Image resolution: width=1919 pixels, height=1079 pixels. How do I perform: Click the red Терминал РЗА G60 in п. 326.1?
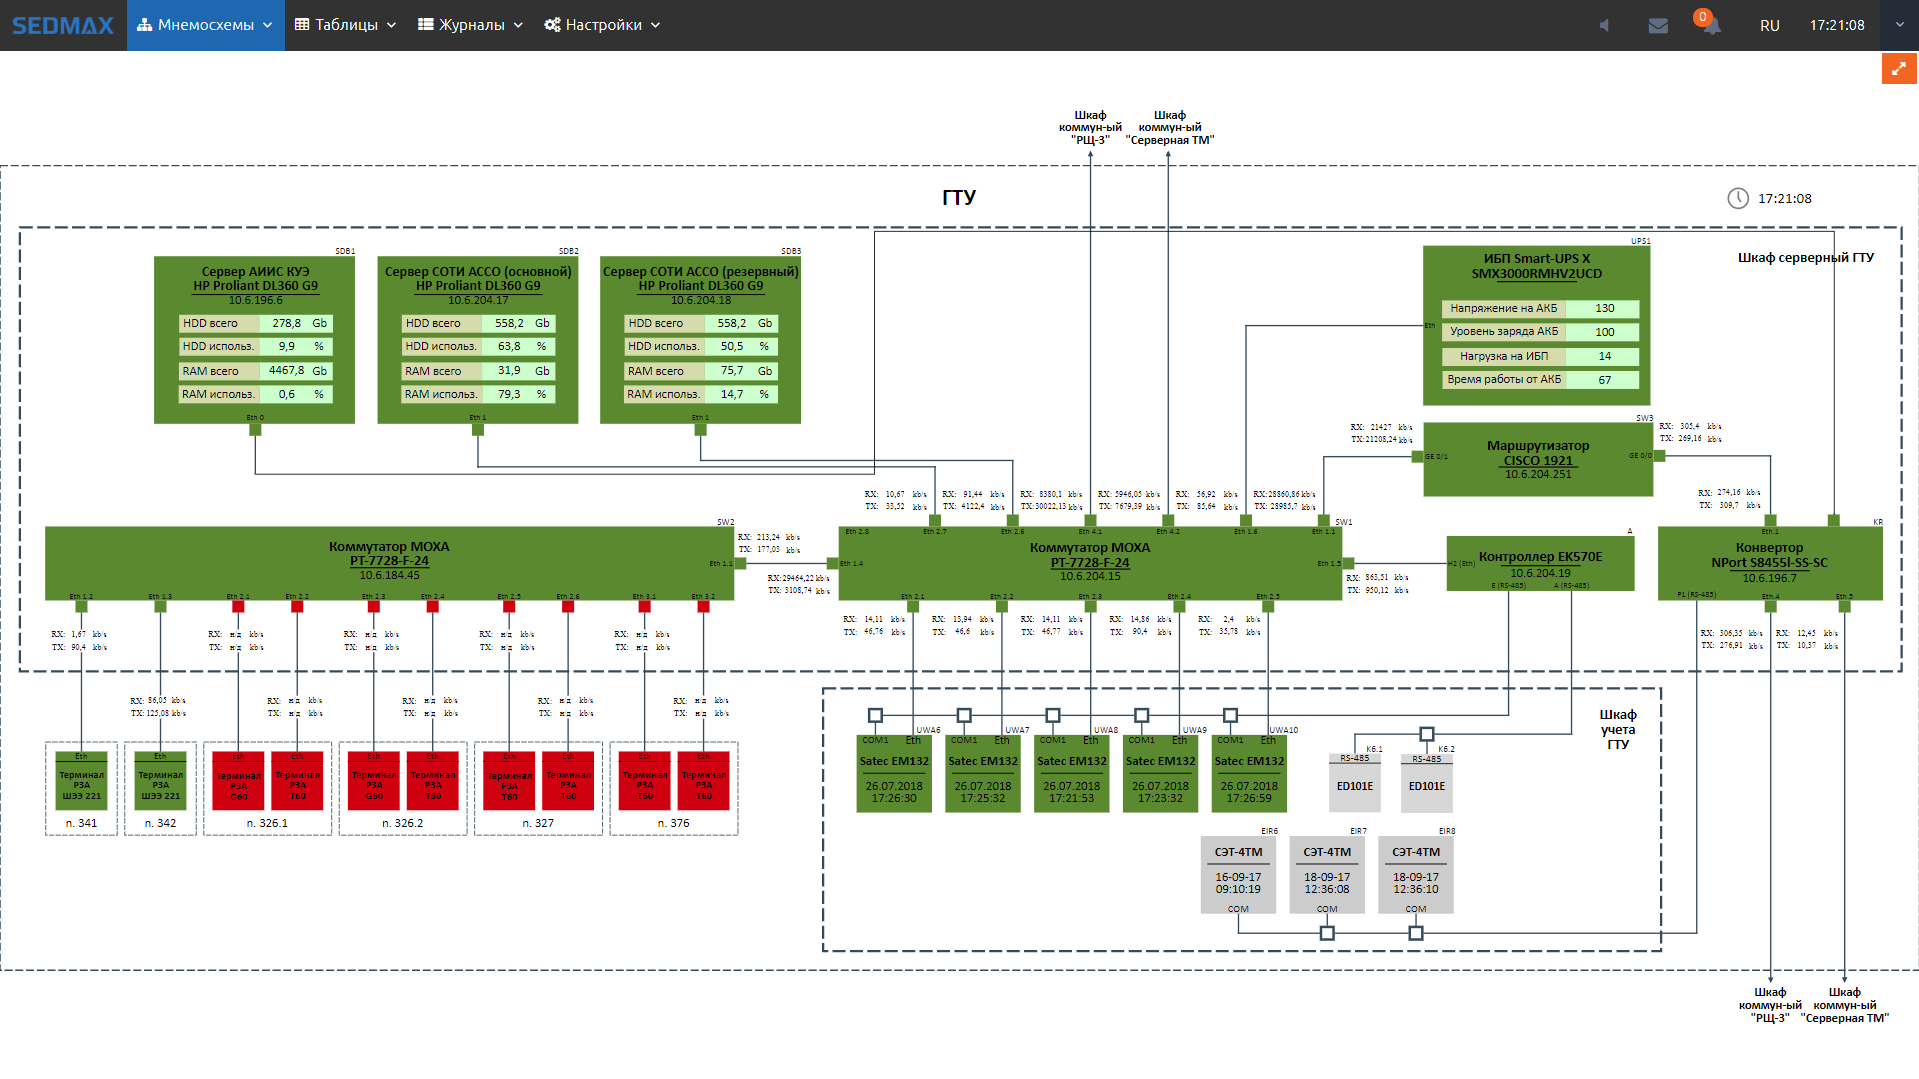click(x=239, y=781)
